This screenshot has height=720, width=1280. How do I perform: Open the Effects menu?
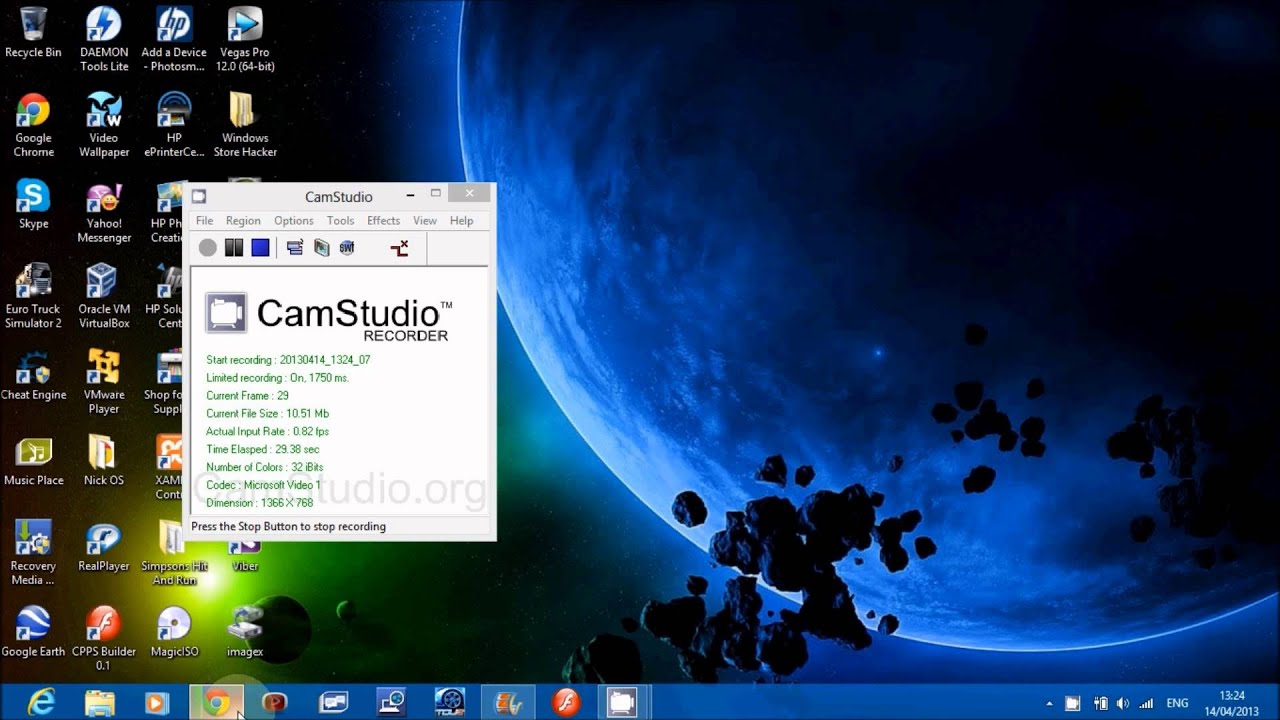[x=383, y=221]
